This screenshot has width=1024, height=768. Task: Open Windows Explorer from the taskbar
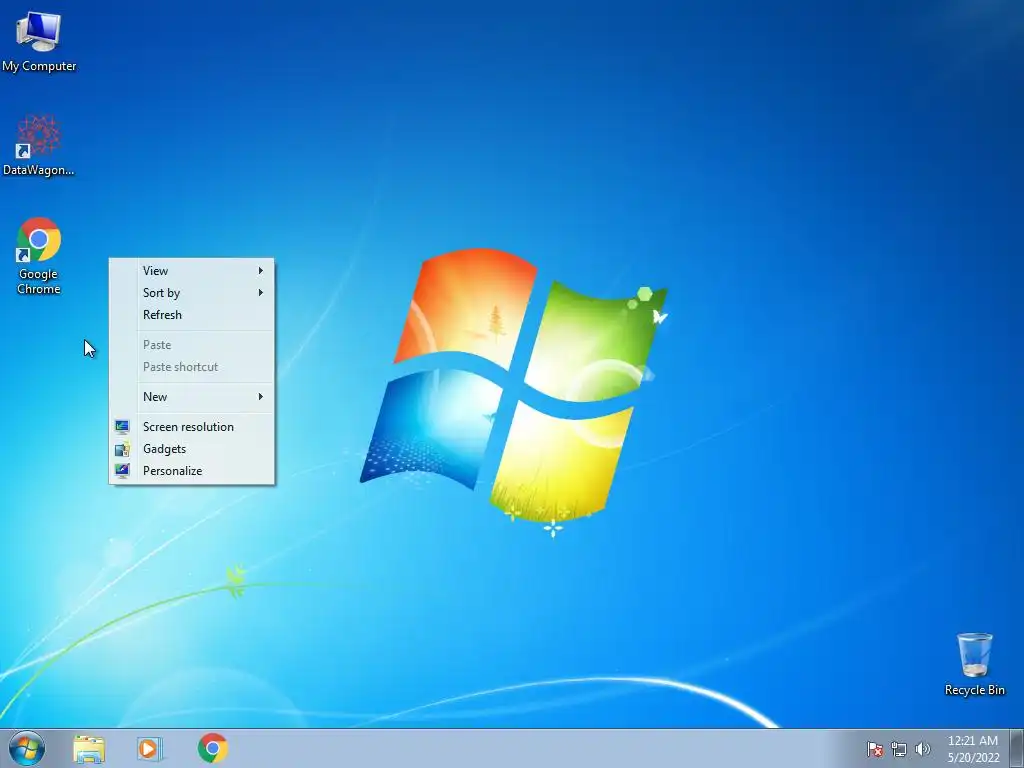tap(89, 748)
